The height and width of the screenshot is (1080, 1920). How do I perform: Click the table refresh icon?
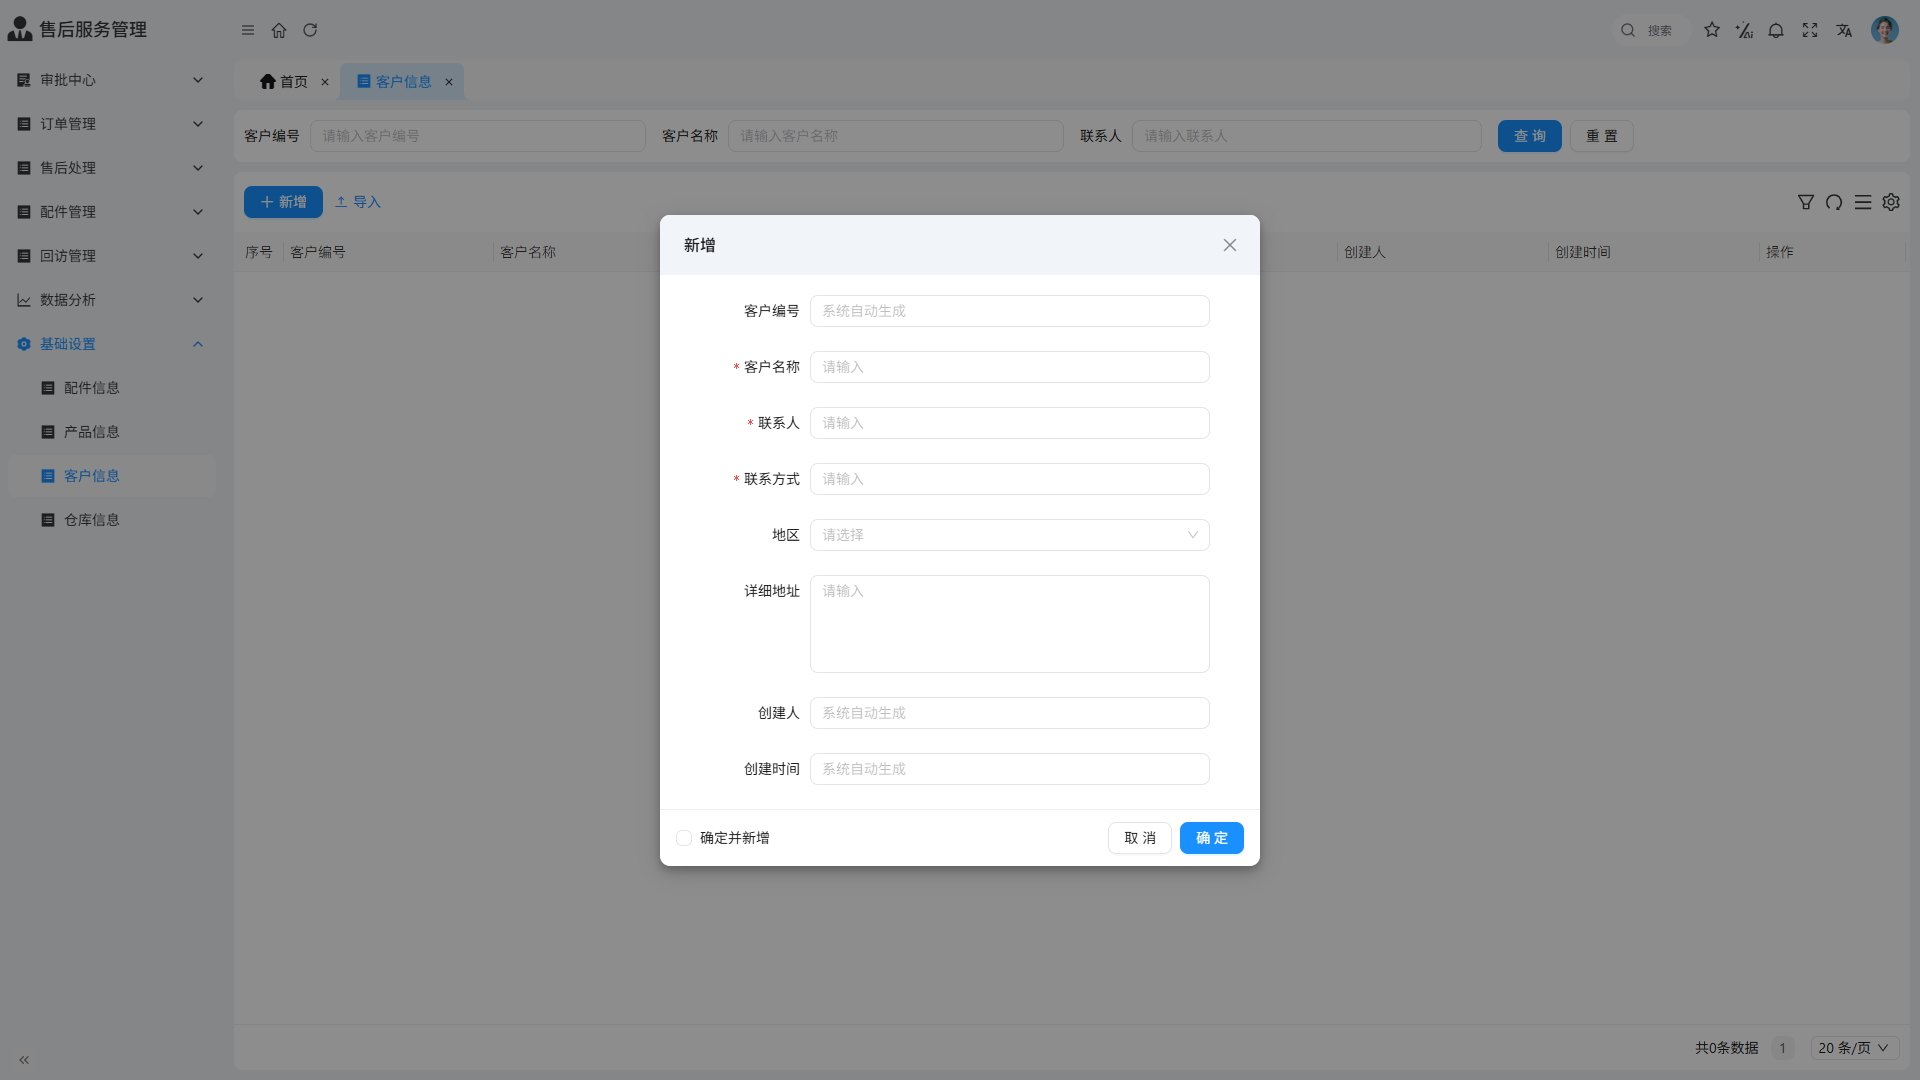click(x=1834, y=202)
